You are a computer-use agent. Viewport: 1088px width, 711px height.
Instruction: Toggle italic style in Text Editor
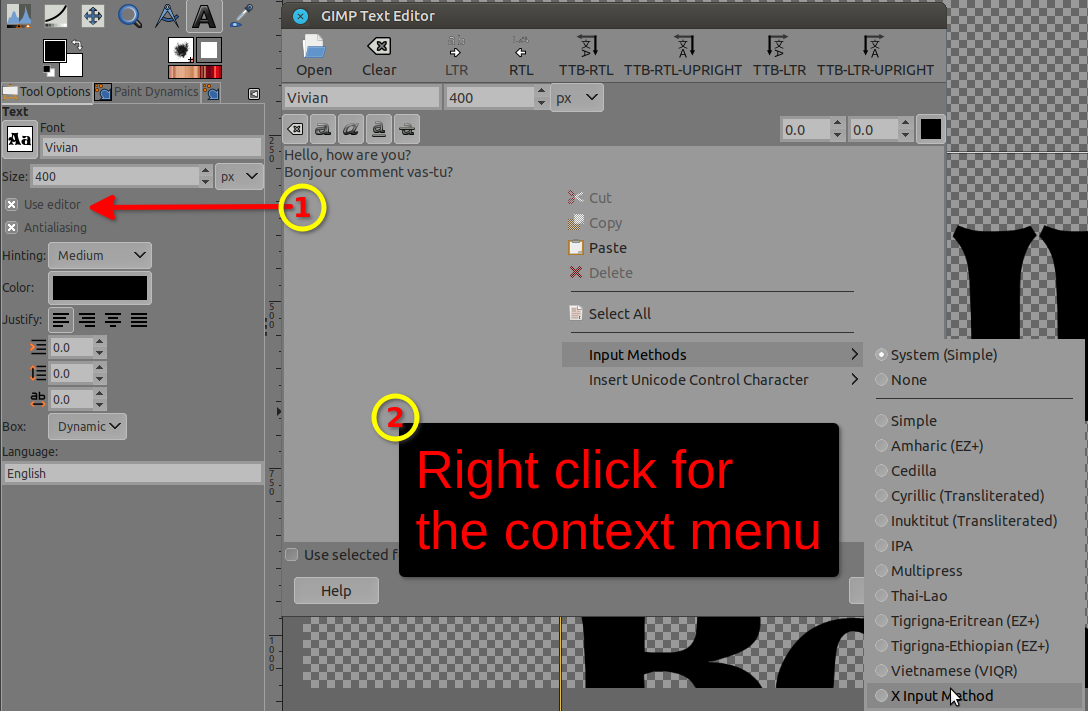tap(351, 129)
